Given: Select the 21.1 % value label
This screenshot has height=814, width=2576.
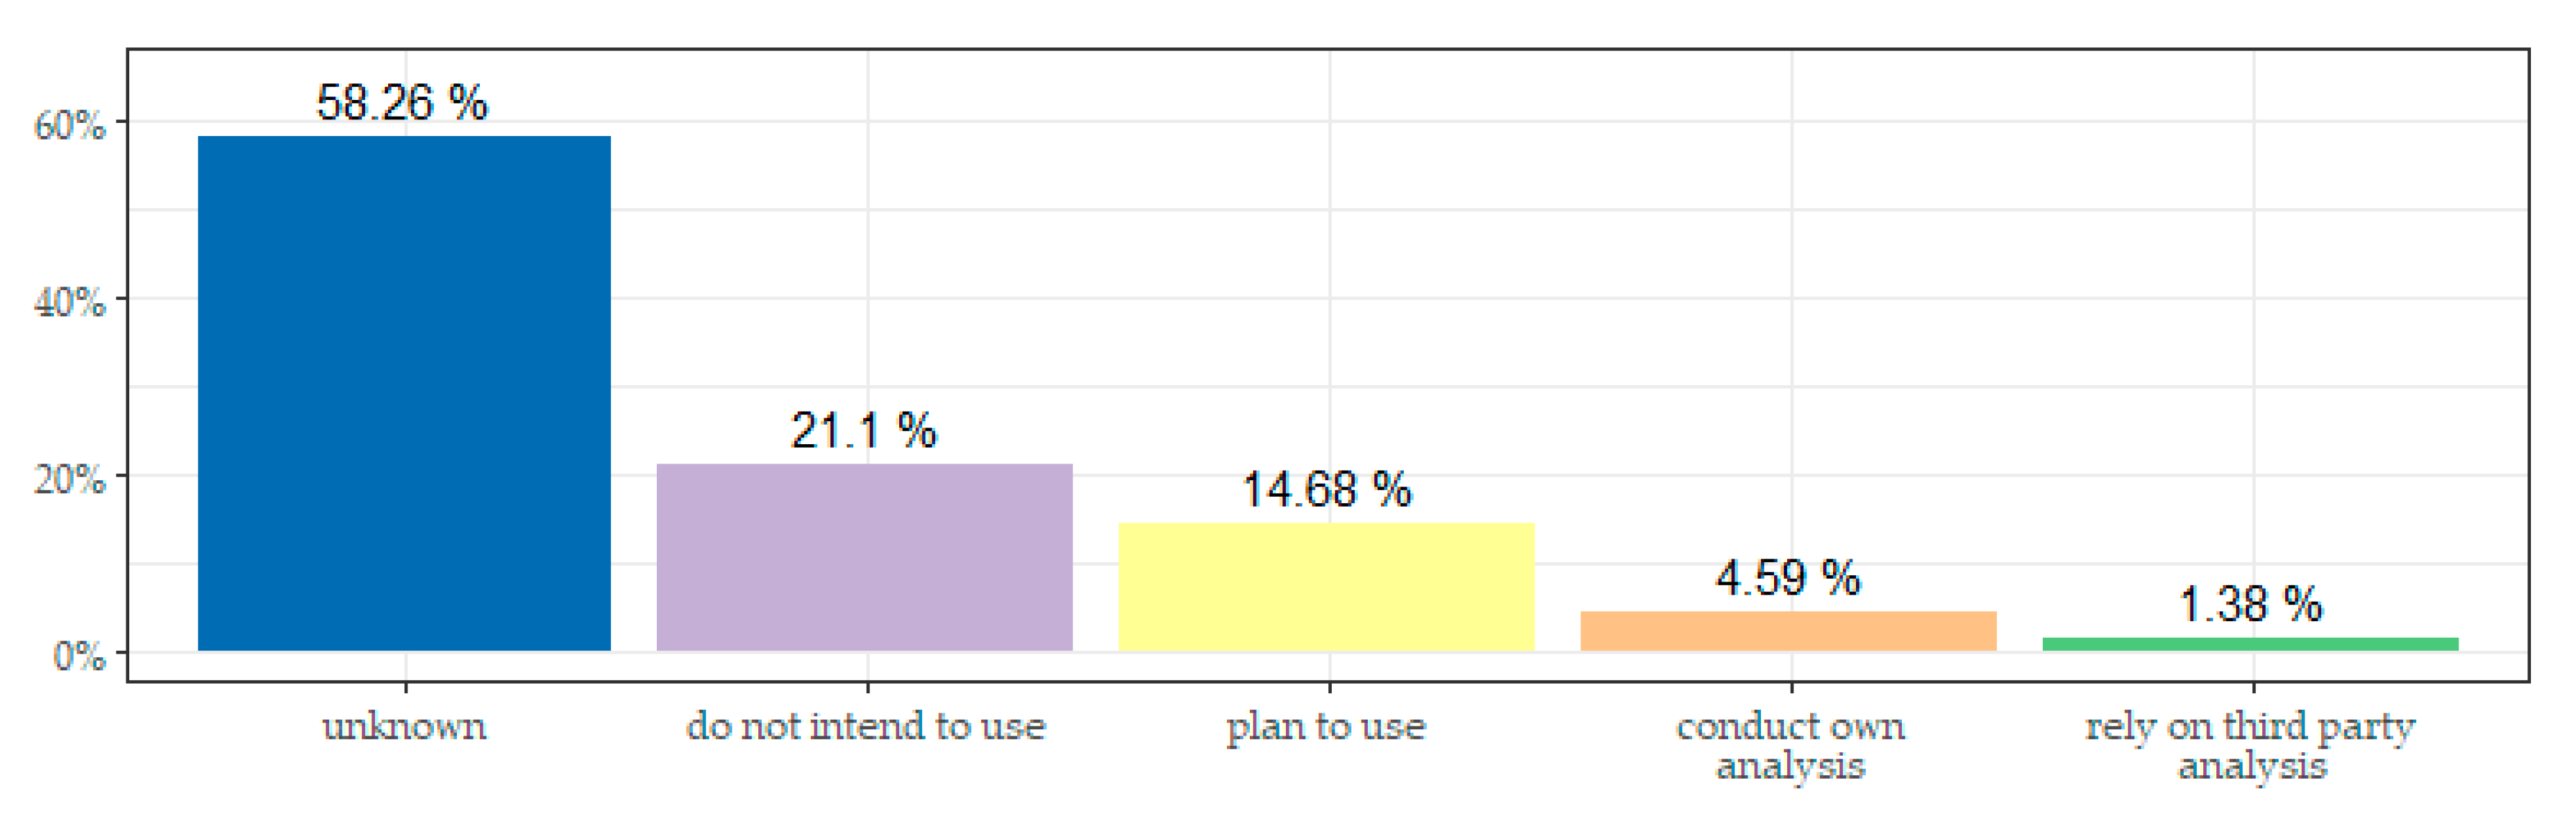Looking at the screenshot, I should (x=864, y=431).
